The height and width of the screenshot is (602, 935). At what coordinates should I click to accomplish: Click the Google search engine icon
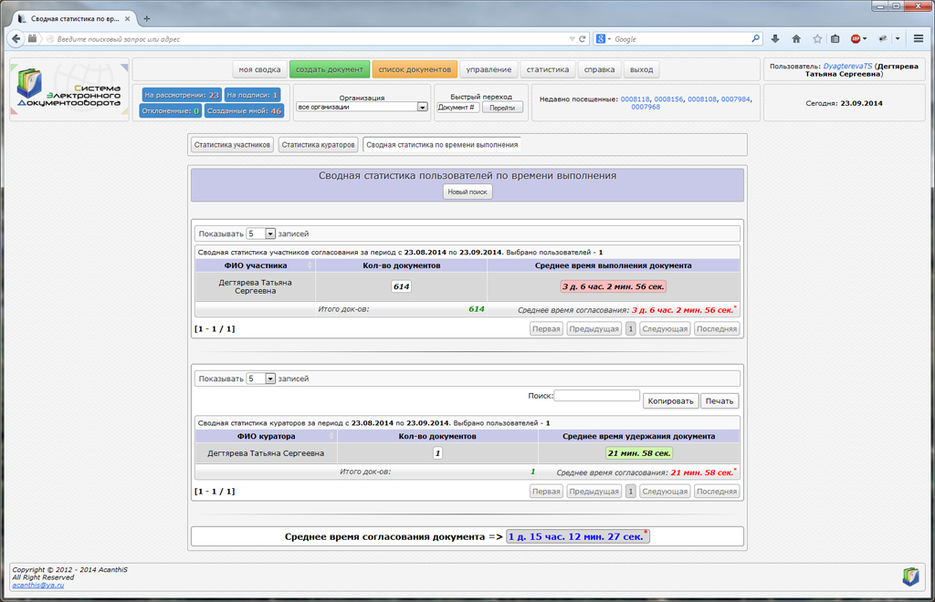(600, 39)
